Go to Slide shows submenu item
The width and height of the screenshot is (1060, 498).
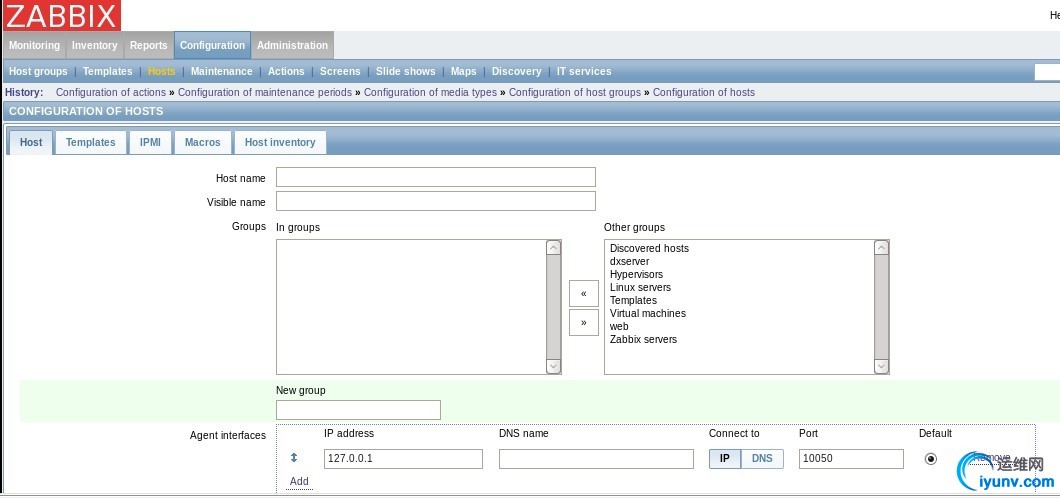(406, 72)
